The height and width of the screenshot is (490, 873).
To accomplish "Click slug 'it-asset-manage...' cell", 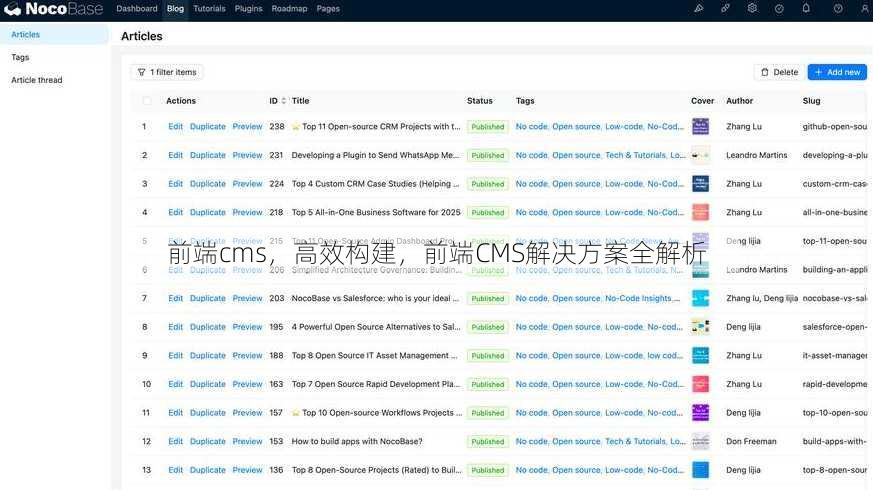I will point(835,355).
